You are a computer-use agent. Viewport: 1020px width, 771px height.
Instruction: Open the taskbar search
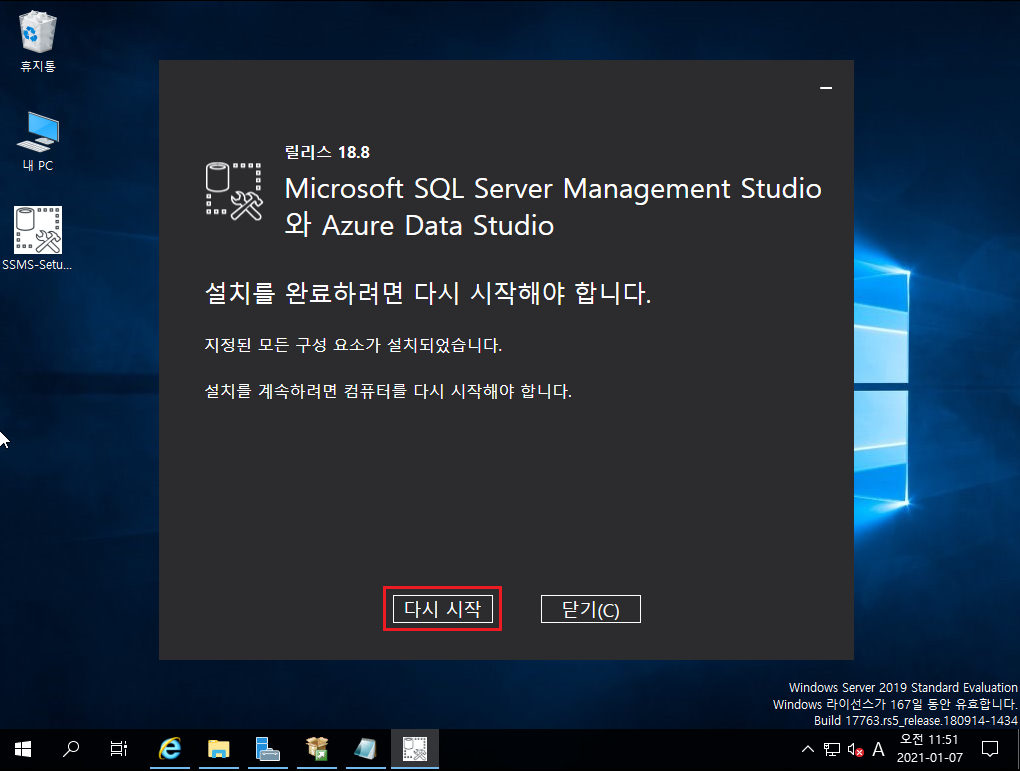71,750
